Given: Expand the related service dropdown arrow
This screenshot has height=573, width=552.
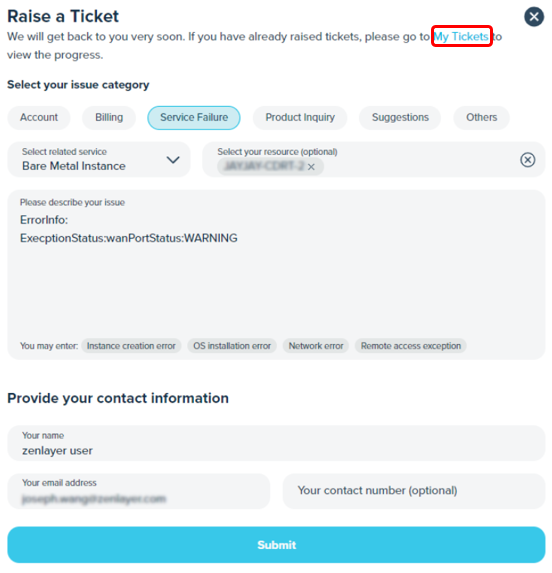Looking at the screenshot, I should (x=173, y=160).
